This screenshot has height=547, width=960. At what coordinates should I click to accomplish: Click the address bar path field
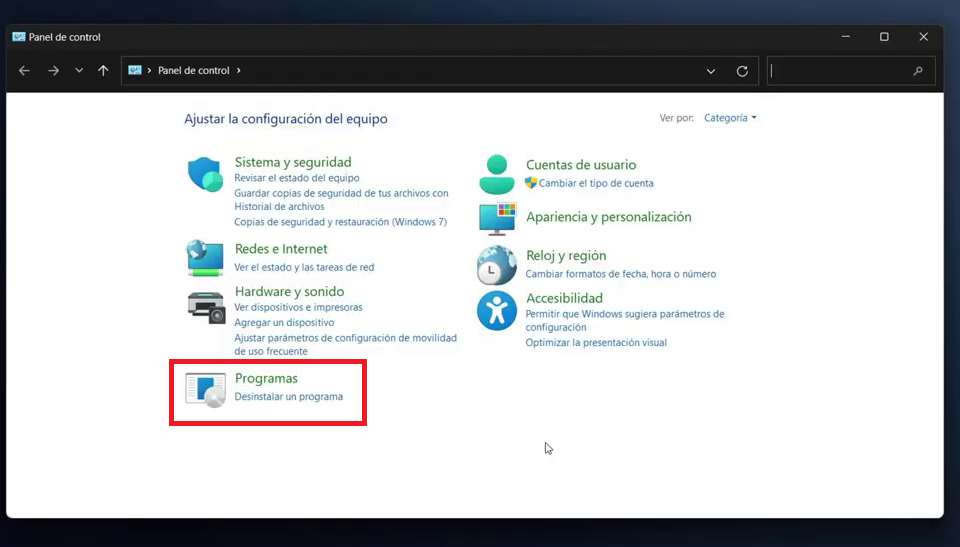(440, 71)
